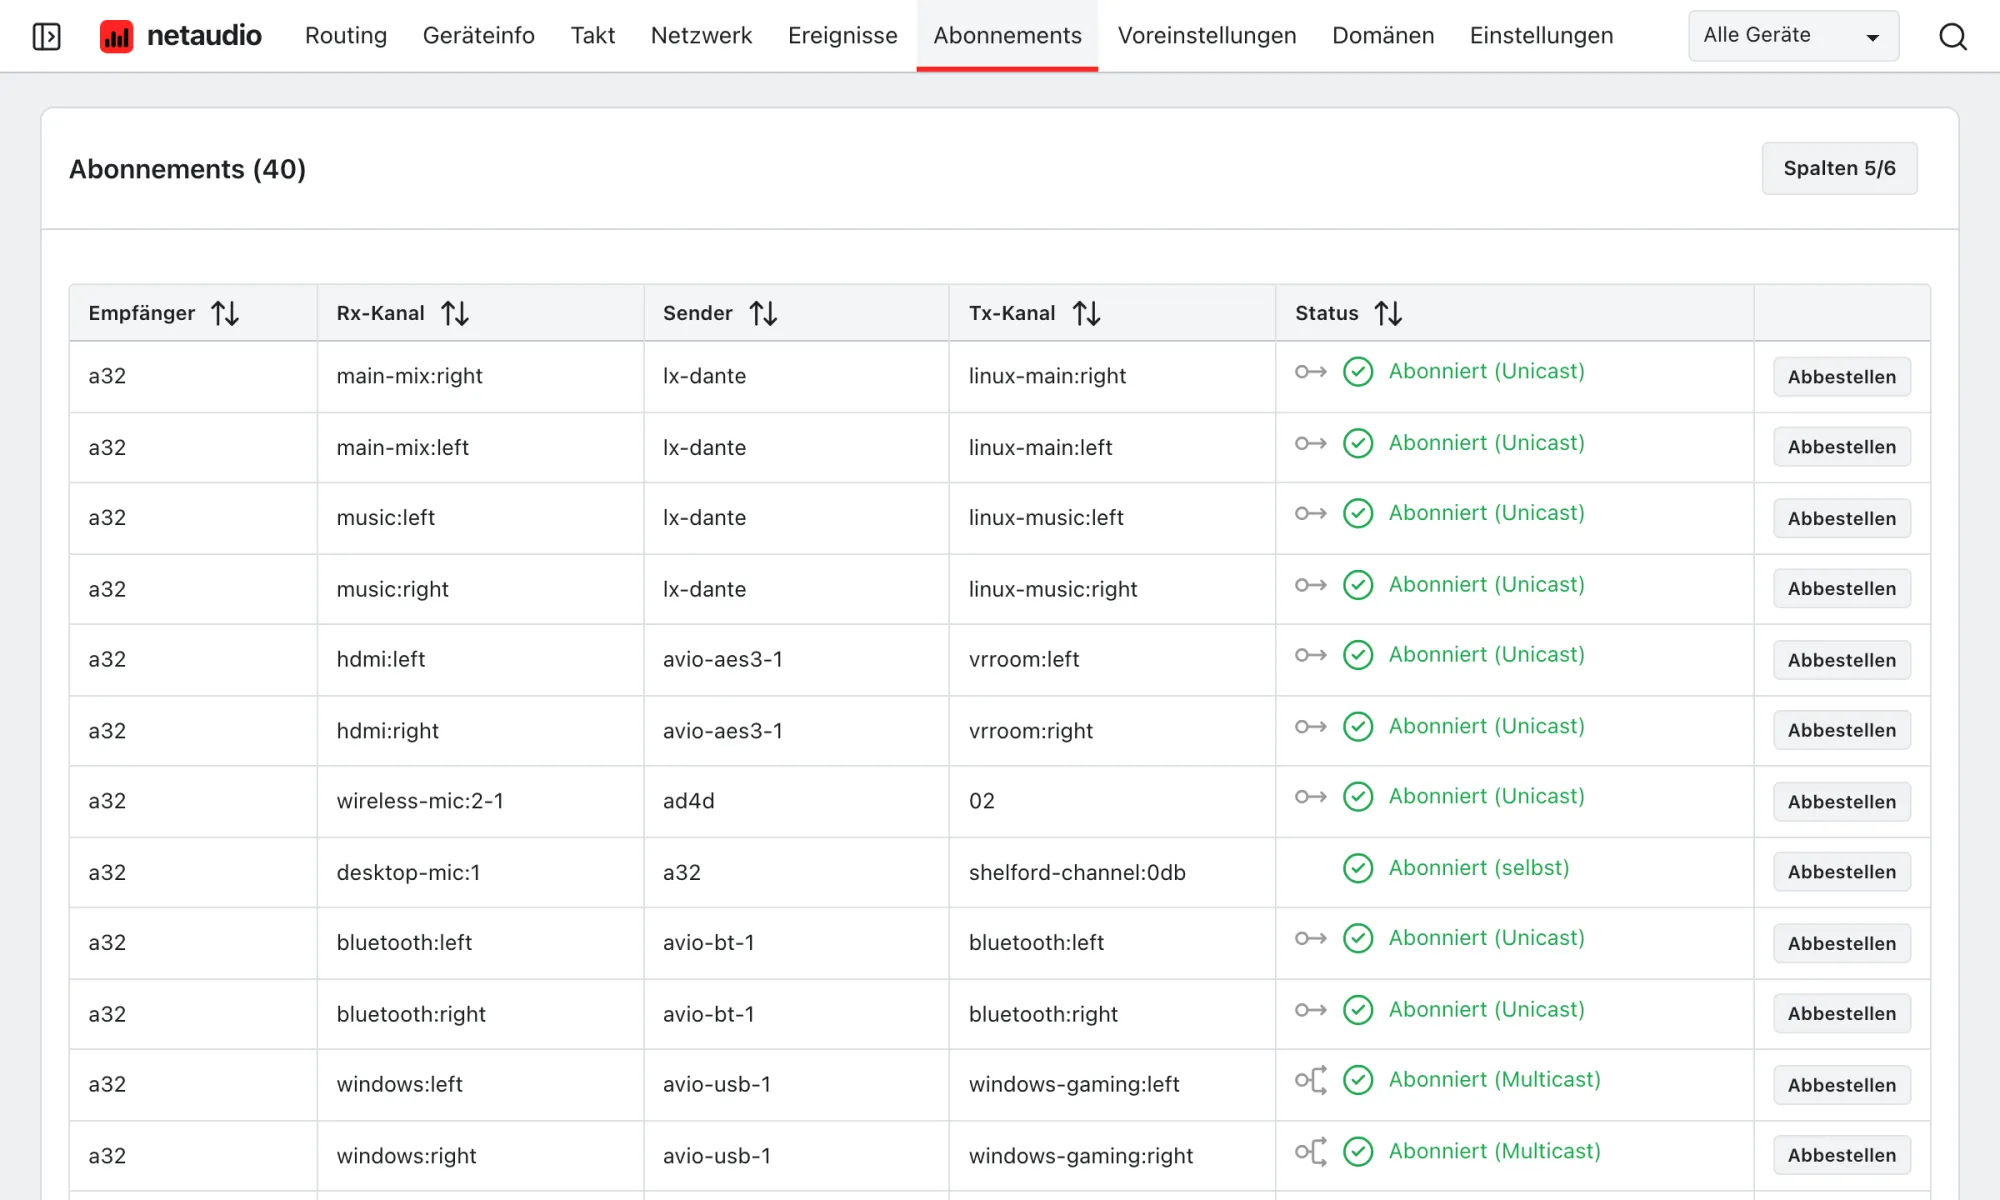The height and width of the screenshot is (1200, 2000).
Task: Sort by Status column arrows
Action: pyautogui.click(x=1388, y=314)
